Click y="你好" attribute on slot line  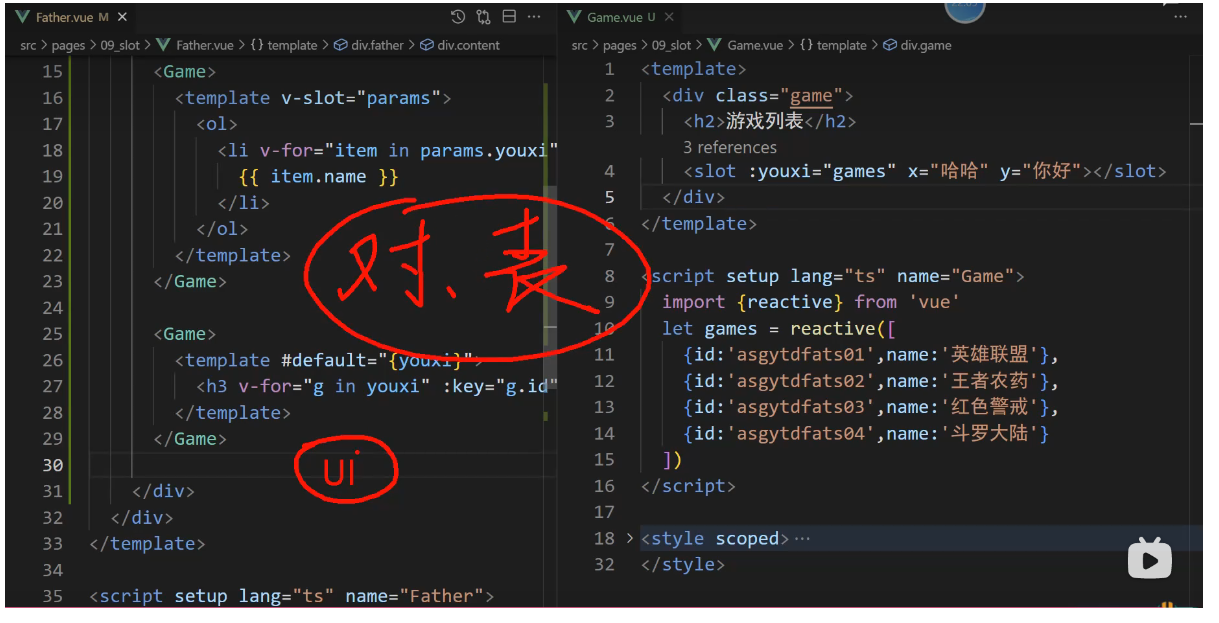click(x=1040, y=171)
